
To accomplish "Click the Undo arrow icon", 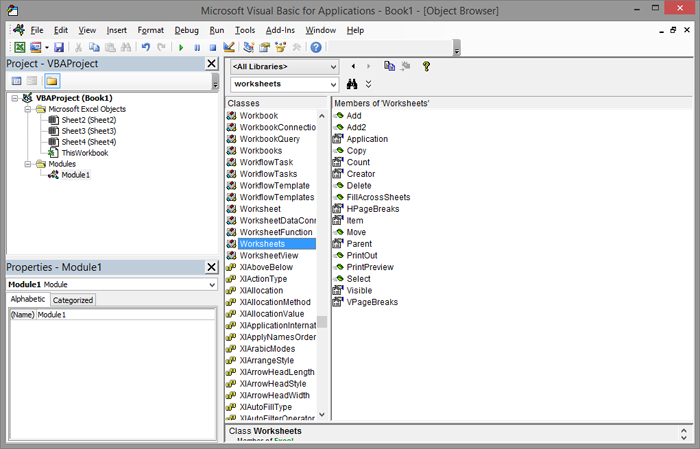I will 146,47.
